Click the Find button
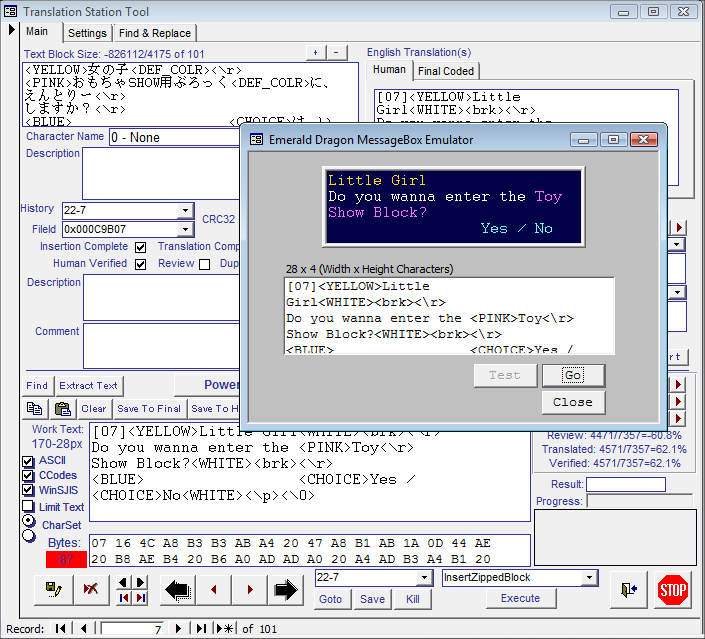Viewport: 705px width, 639px height. [37, 386]
